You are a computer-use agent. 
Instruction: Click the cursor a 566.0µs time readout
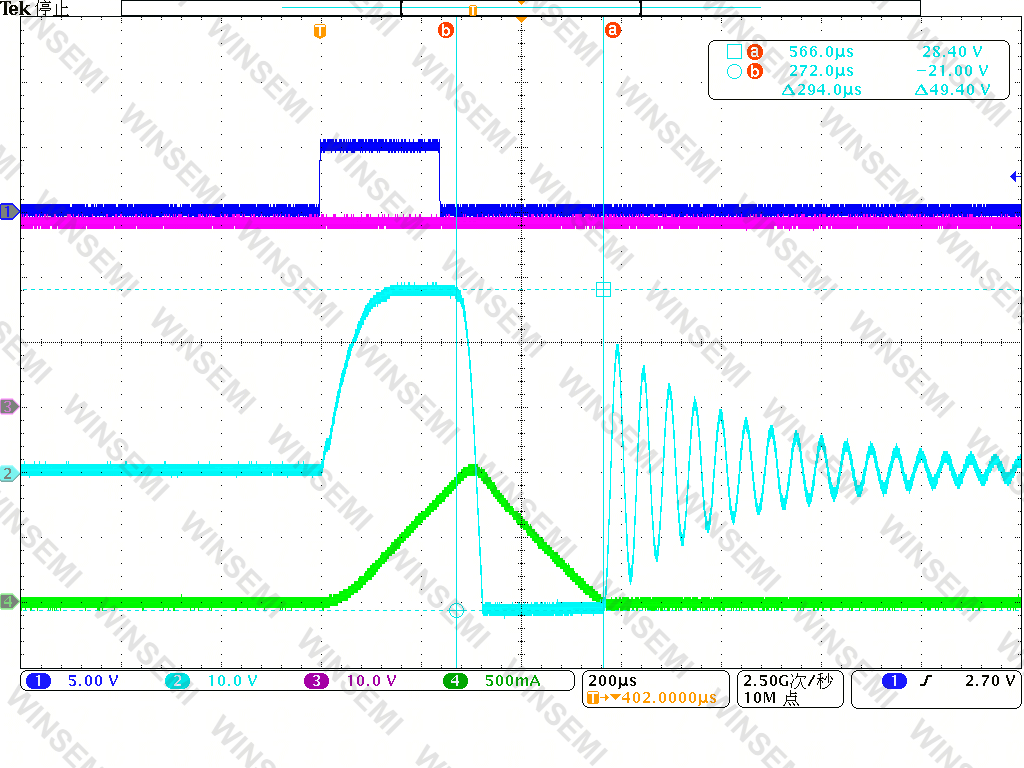coord(821,52)
